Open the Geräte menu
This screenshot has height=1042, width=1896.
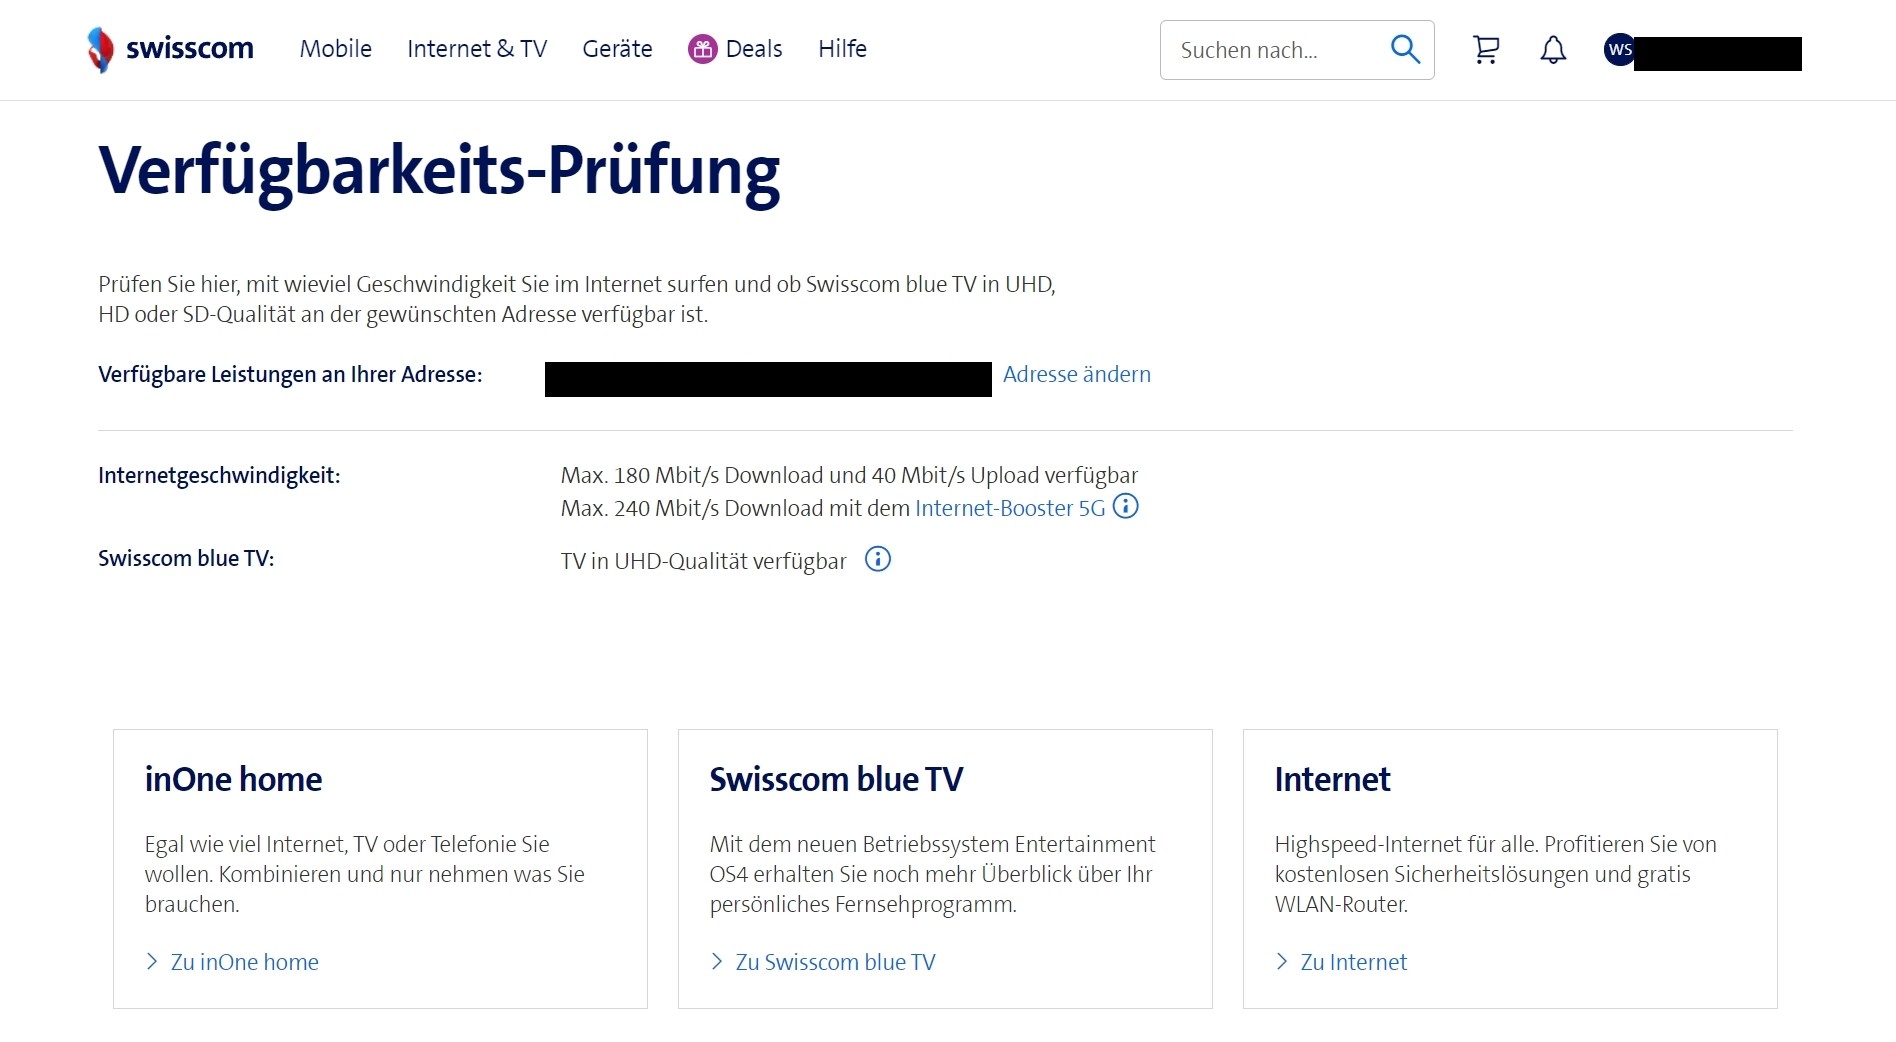tap(617, 49)
